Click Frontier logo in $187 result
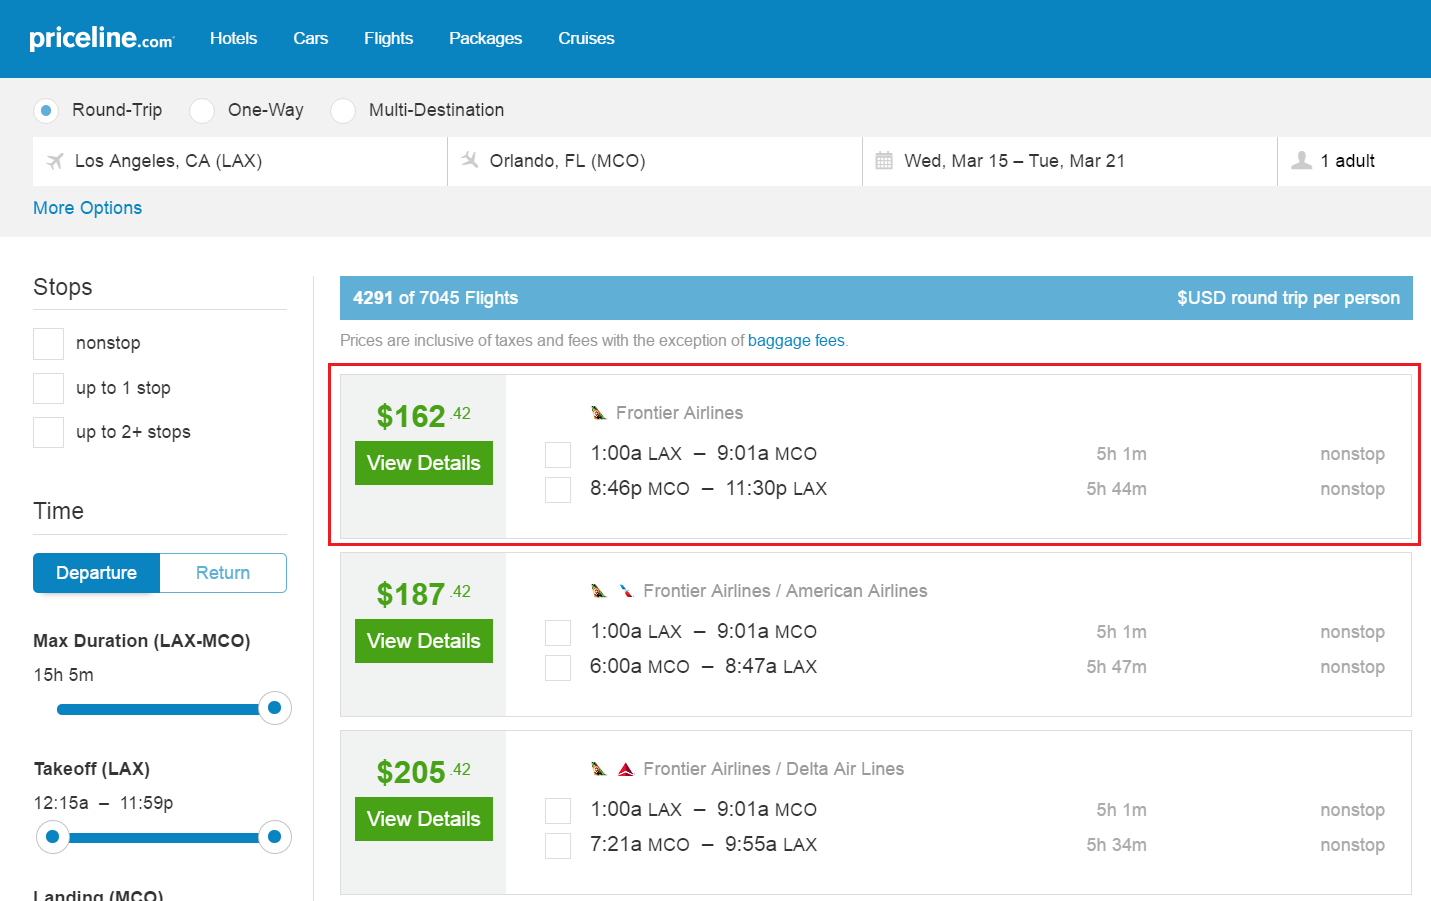Viewport: 1431px width, 901px height. click(x=599, y=591)
